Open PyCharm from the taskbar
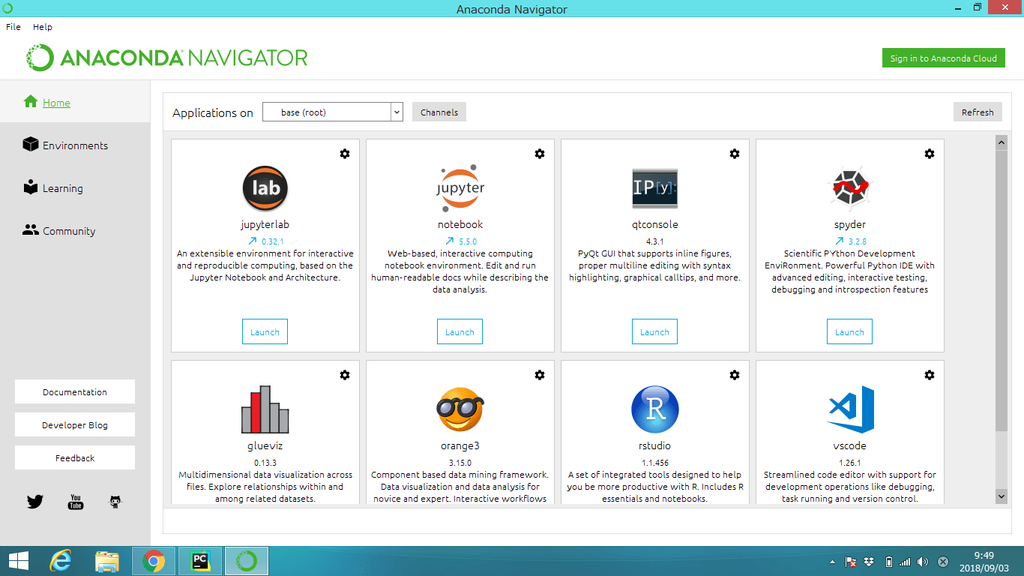The width and height of the screenshot is (1024, 576). tap(200, 561)
